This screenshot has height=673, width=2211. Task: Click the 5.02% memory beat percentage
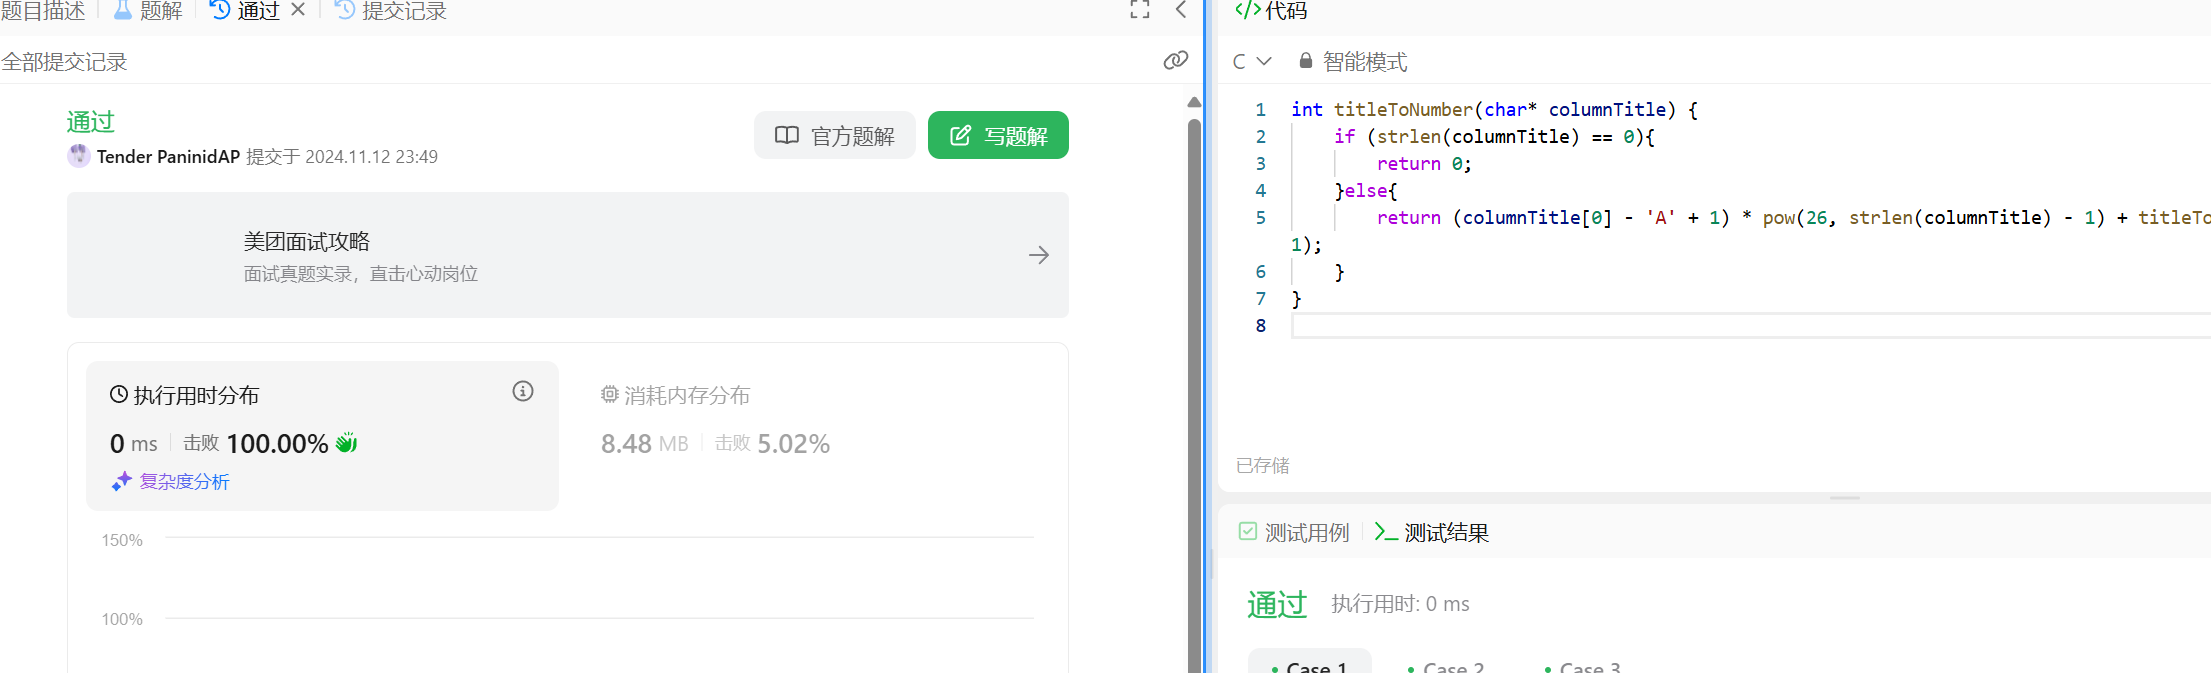tap(794, 444)
